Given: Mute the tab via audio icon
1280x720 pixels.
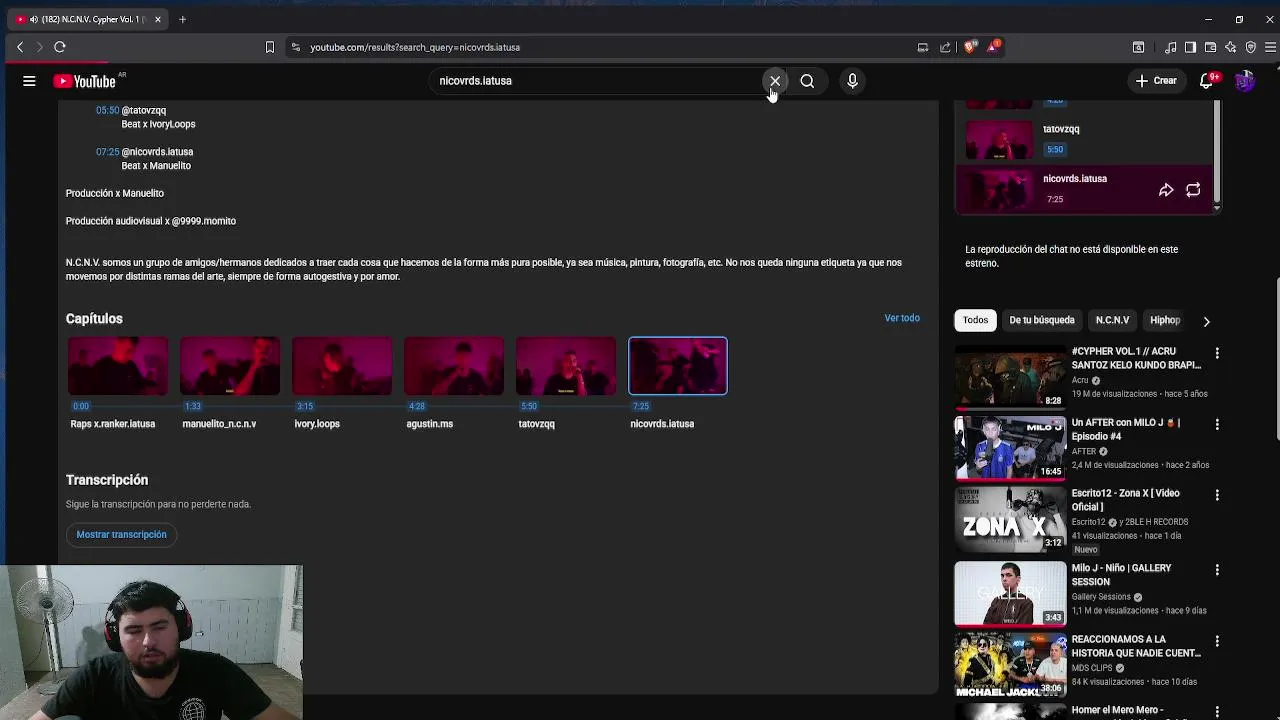Looking at the screenshot, I should click(x=34, y=19).
